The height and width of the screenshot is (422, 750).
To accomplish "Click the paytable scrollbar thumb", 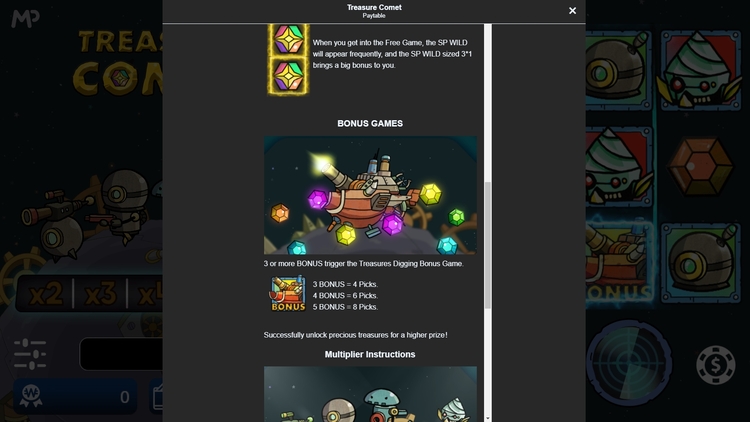I will (487, 245).
